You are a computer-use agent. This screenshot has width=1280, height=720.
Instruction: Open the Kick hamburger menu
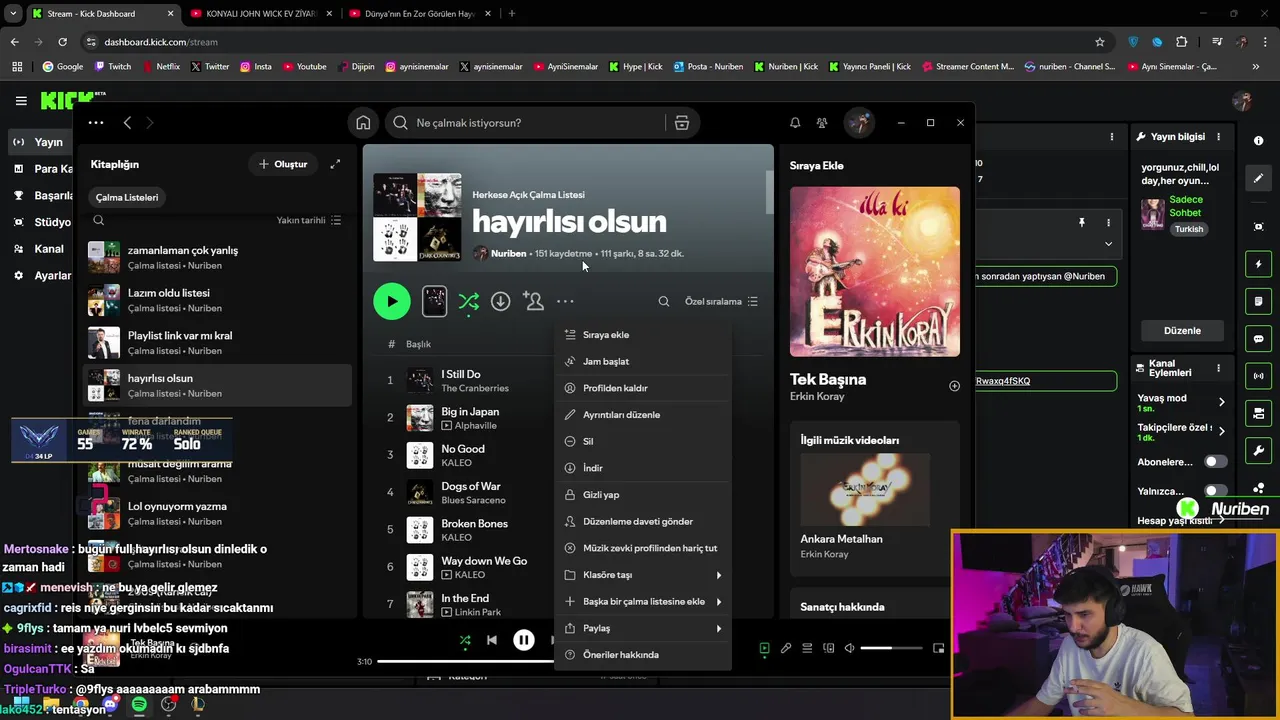click(x=21, y=101)
